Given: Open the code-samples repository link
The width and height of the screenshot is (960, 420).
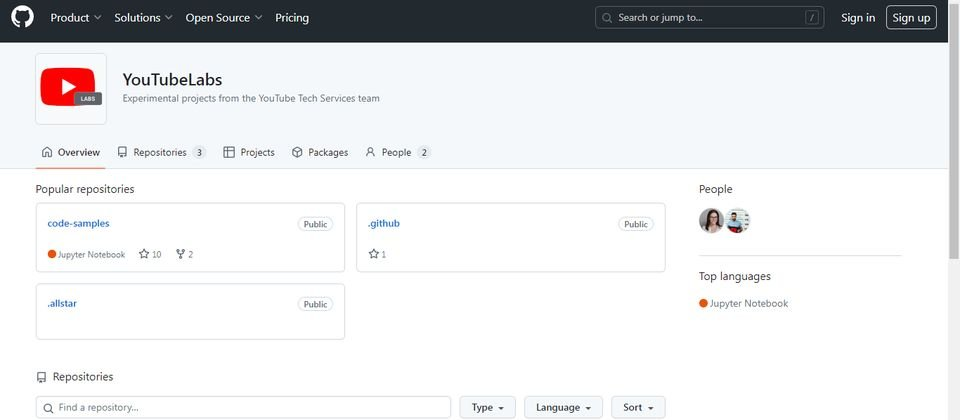Looking at the screenshot, I should (x=78, y=223).
